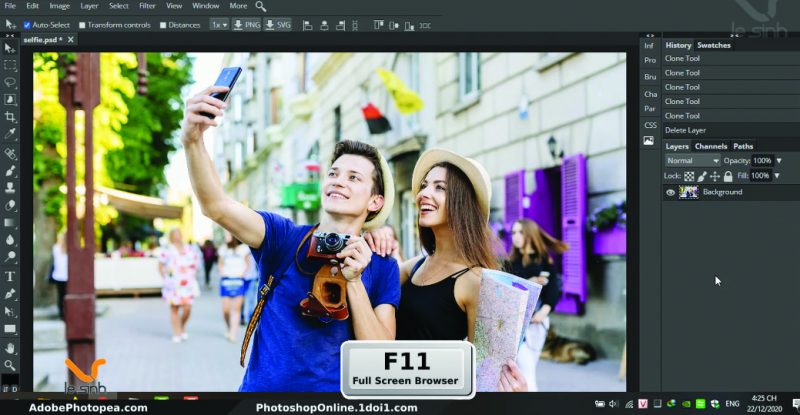Image resolution: width=800 pixels, height=415 pixels.
Task: Open the taskbar volume icon
Action: click(x=613, y=404)
